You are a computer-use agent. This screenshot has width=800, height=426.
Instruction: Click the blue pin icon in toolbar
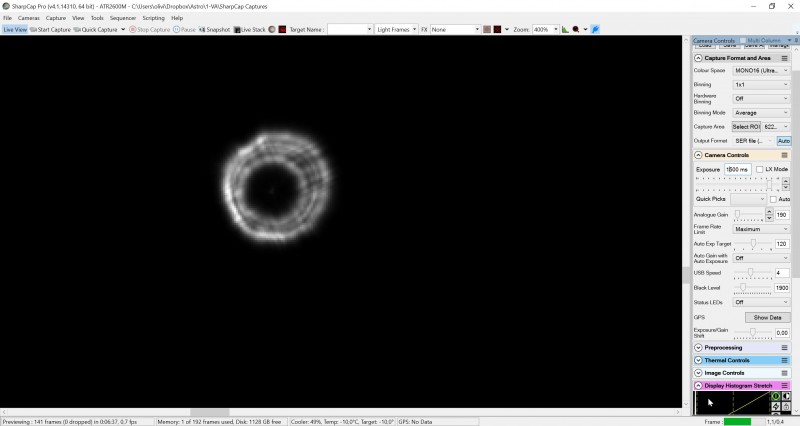coord(595,30)
